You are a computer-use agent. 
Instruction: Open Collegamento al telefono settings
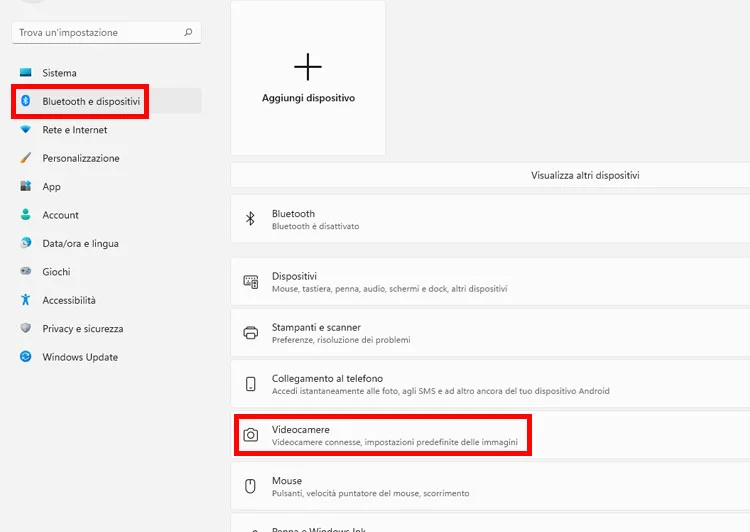click(x=490, y=384)
